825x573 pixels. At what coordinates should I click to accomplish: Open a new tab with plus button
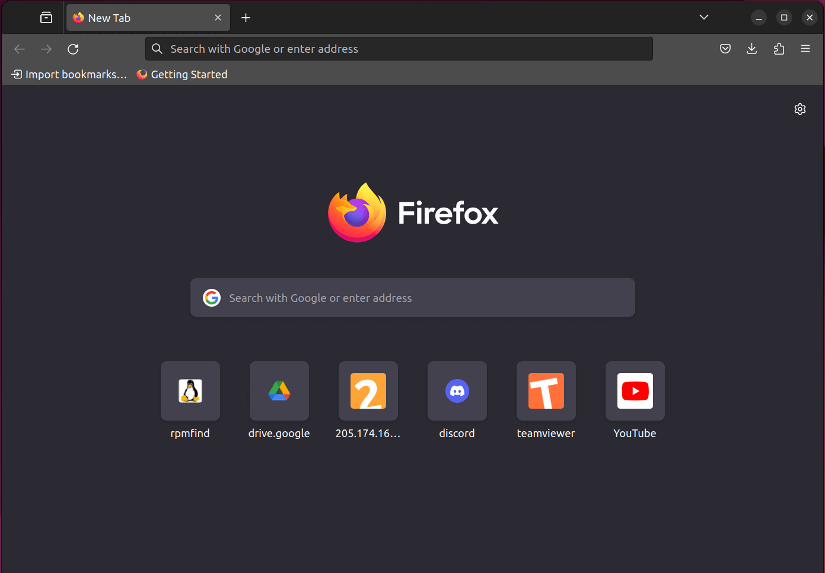(x=246, y=18)
